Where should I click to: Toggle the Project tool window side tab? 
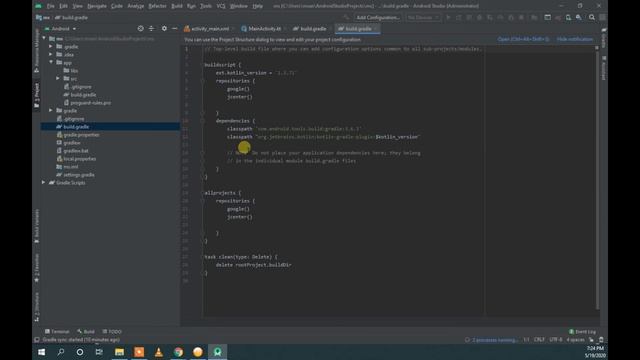pyautogui.click(x=37, y=95)
